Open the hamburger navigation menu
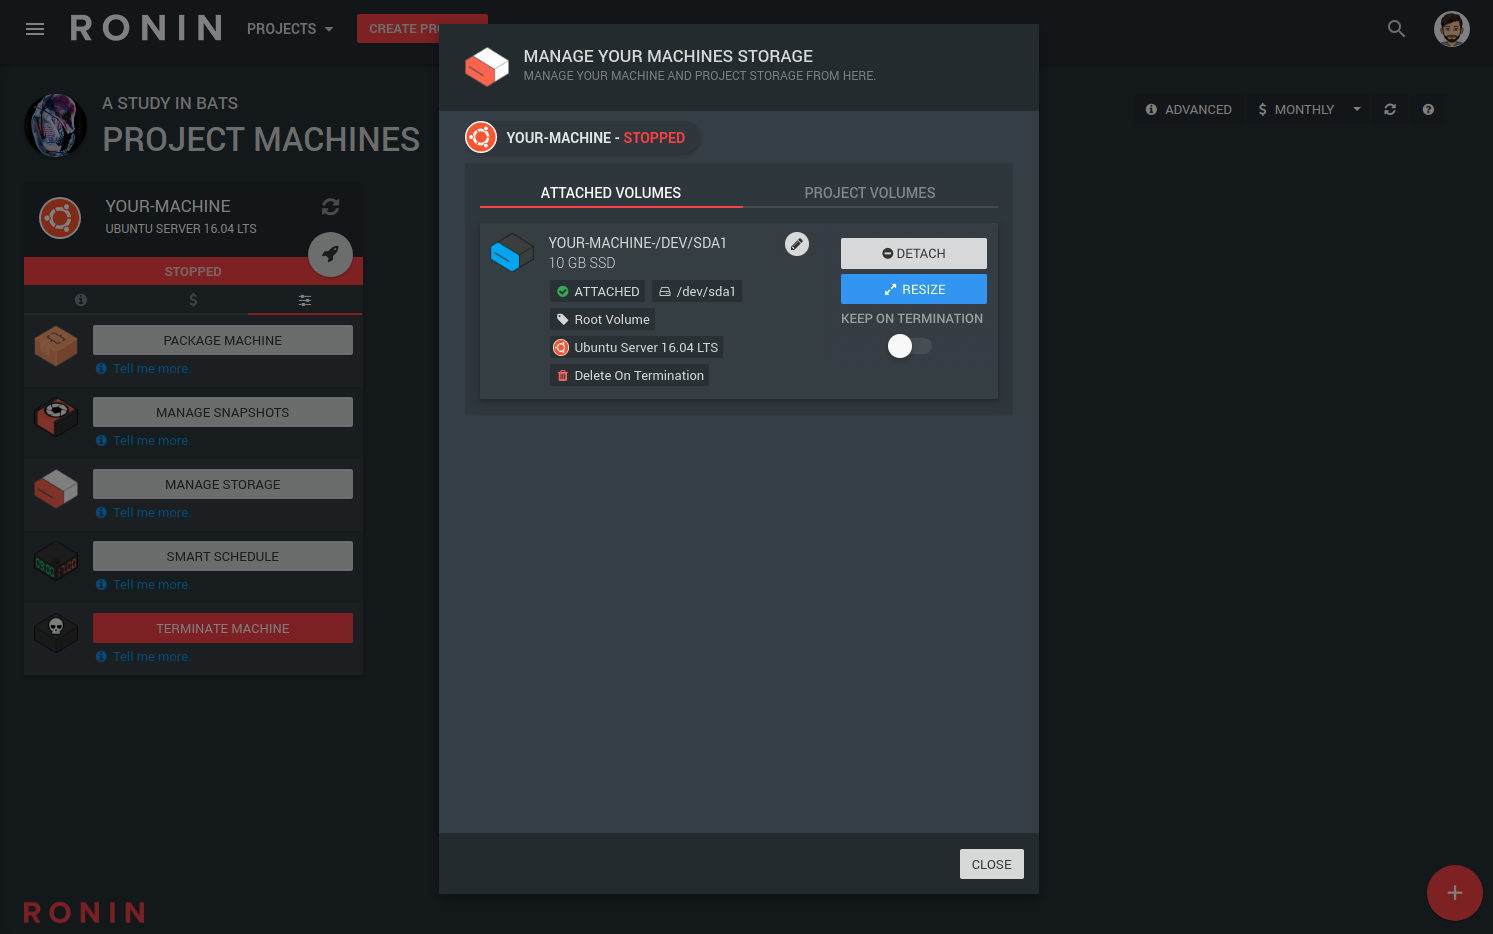1493x934 pixels. tap(35, 29)
